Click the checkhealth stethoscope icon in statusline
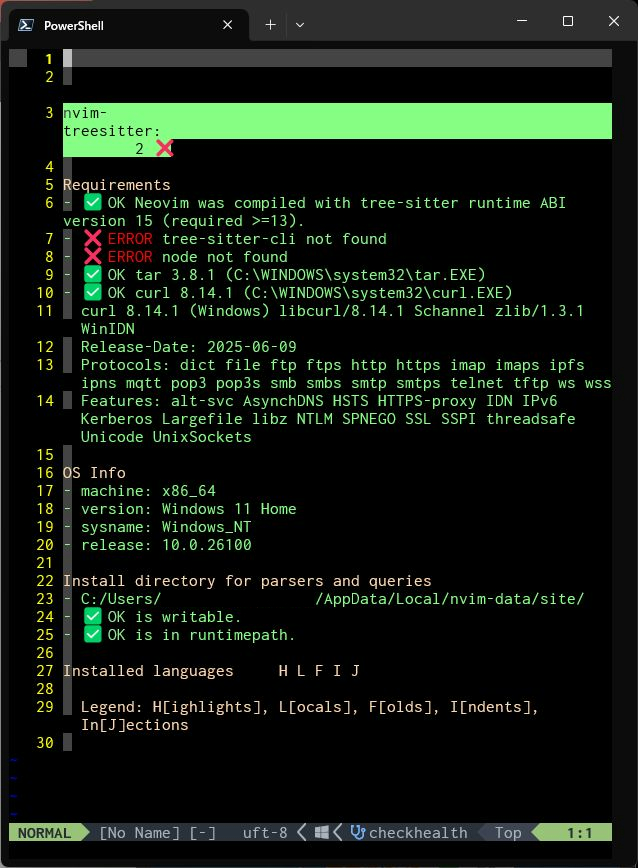 click(x=358, y=832)
